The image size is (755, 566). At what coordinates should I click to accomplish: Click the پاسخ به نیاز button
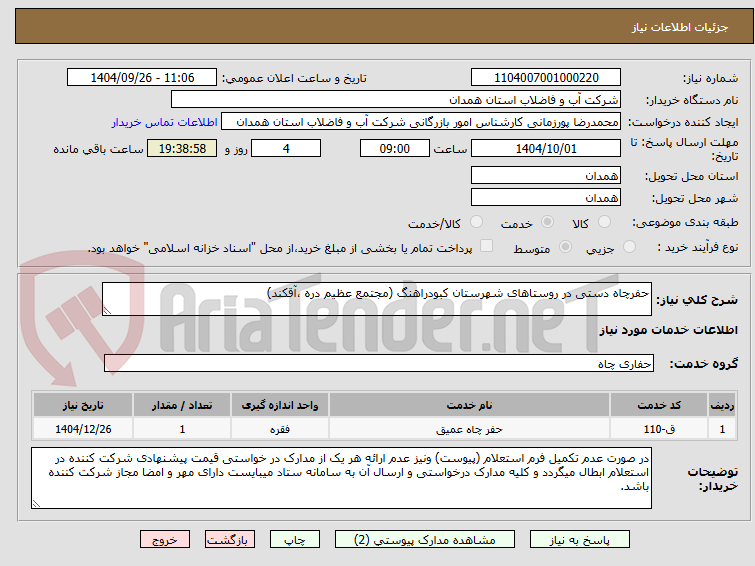point(580,540)
